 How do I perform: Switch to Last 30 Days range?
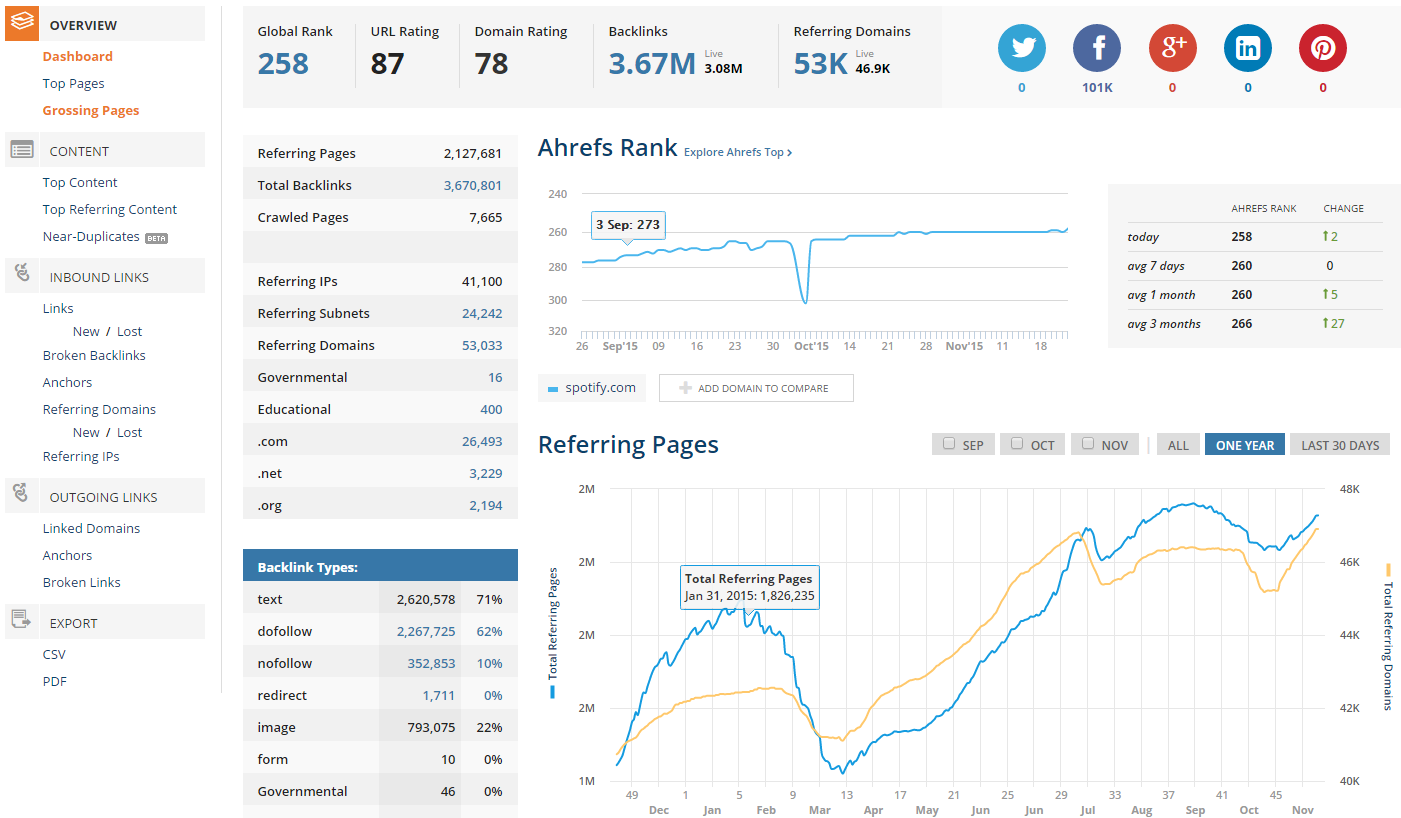(x=1340, y=445)
